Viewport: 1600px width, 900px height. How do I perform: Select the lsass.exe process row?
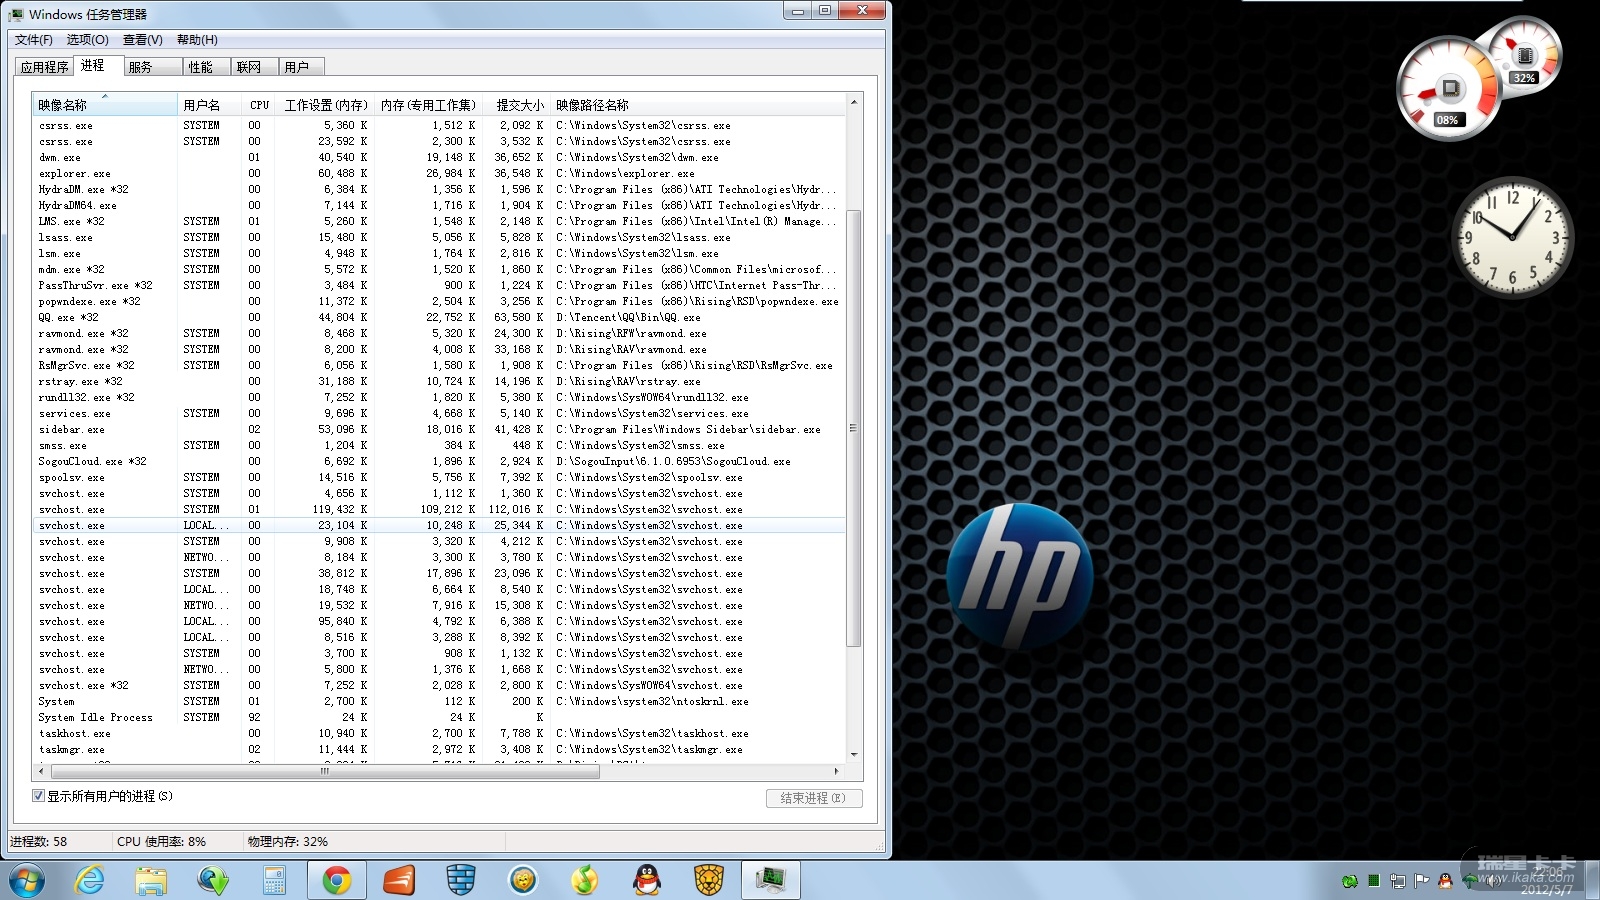pyautogui.click(x=439, y=237)
